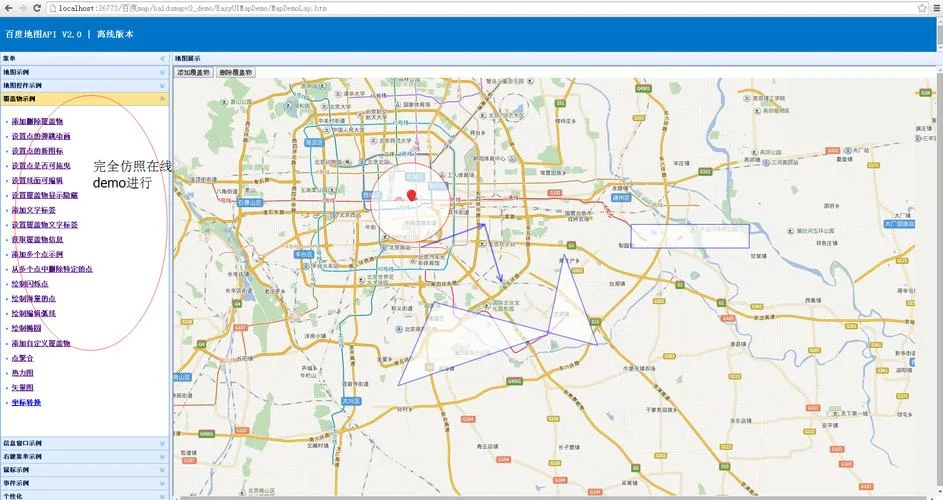Click the 海淀区 district label on map
This screenshot has width=943, height=500.
coord(314,143)
